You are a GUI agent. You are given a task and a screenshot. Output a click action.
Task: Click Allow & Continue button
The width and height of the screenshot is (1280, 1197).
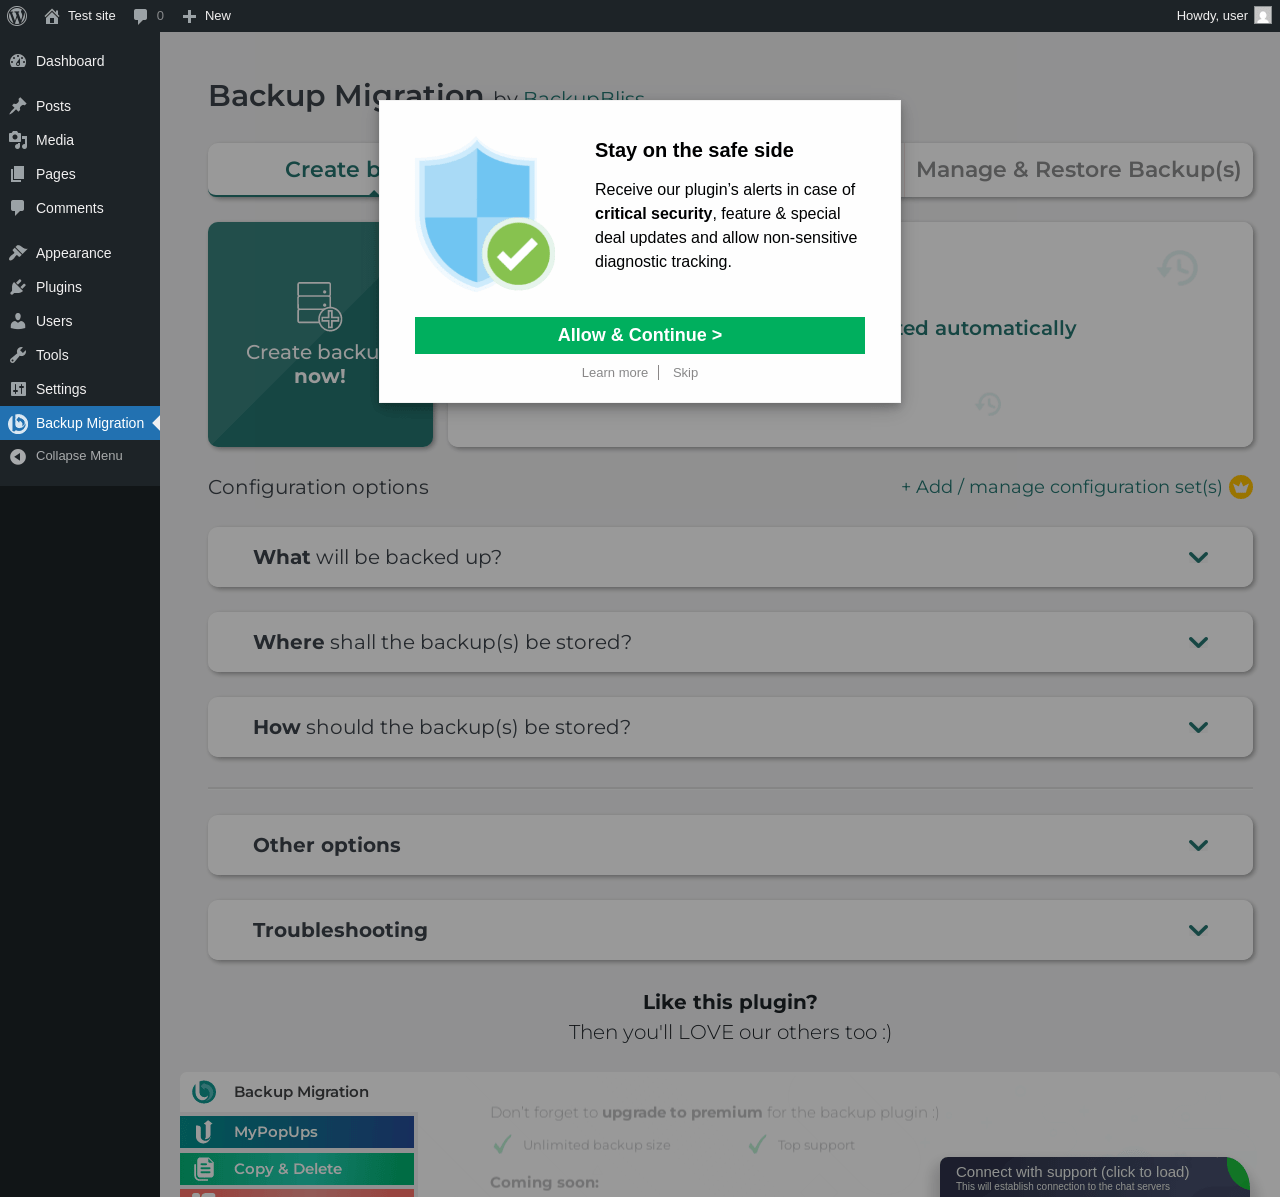click(640, 335)
